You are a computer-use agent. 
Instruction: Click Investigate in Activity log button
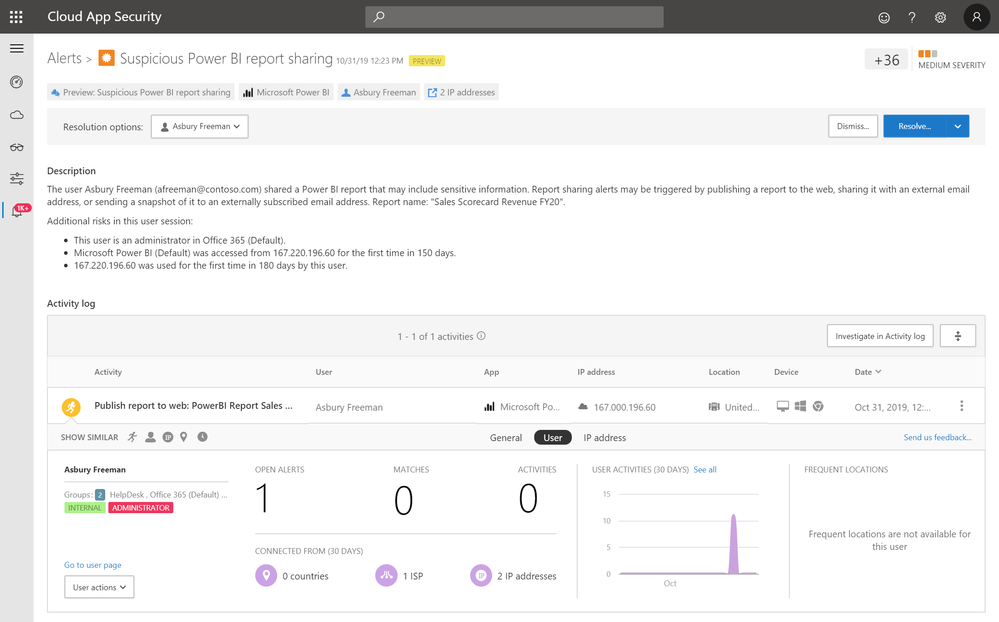[x=880, y=336]
